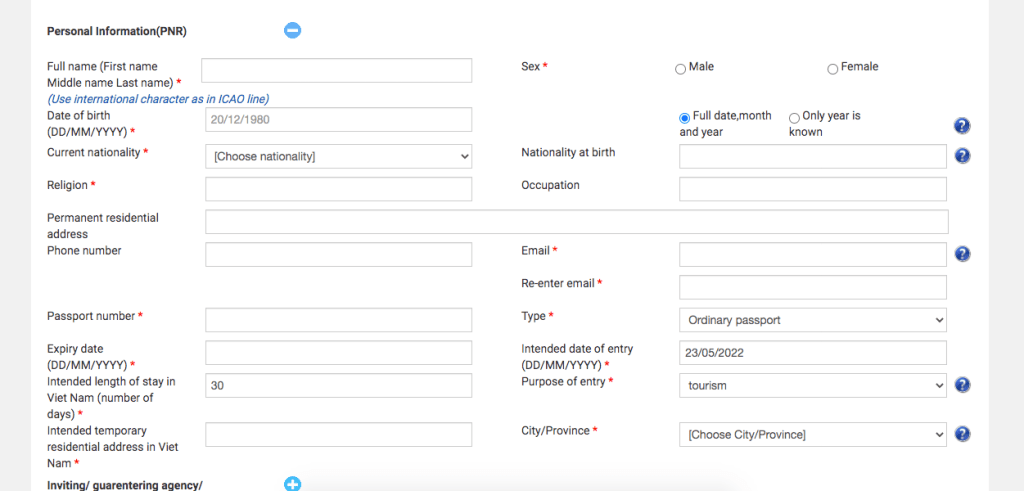
Task: Select Female radio button
Action: click(x=833, y=69)
